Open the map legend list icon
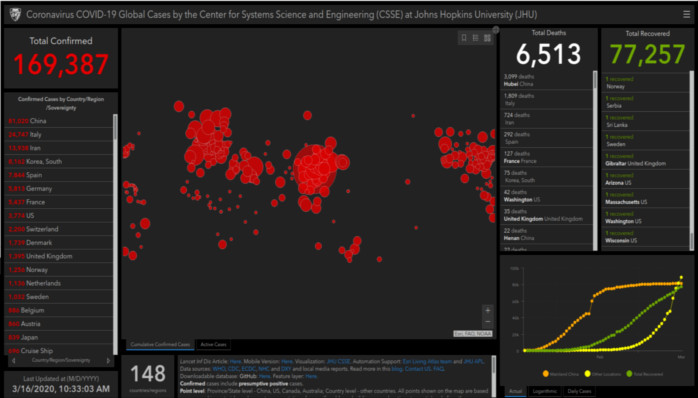 (x=475, y=38)
